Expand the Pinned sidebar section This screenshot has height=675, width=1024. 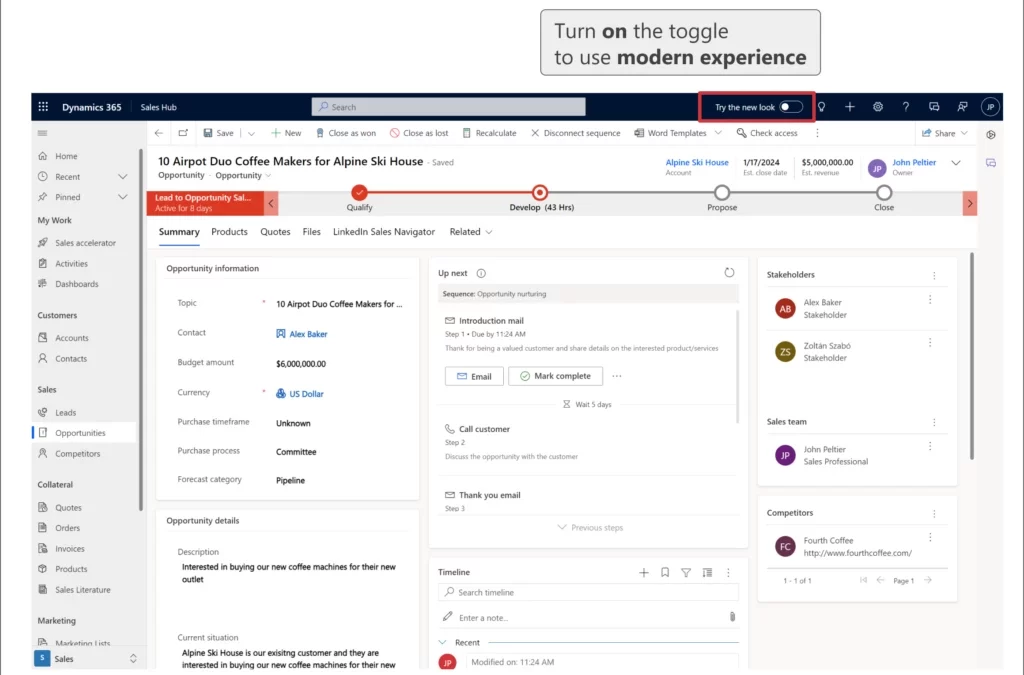coord(122,197)
